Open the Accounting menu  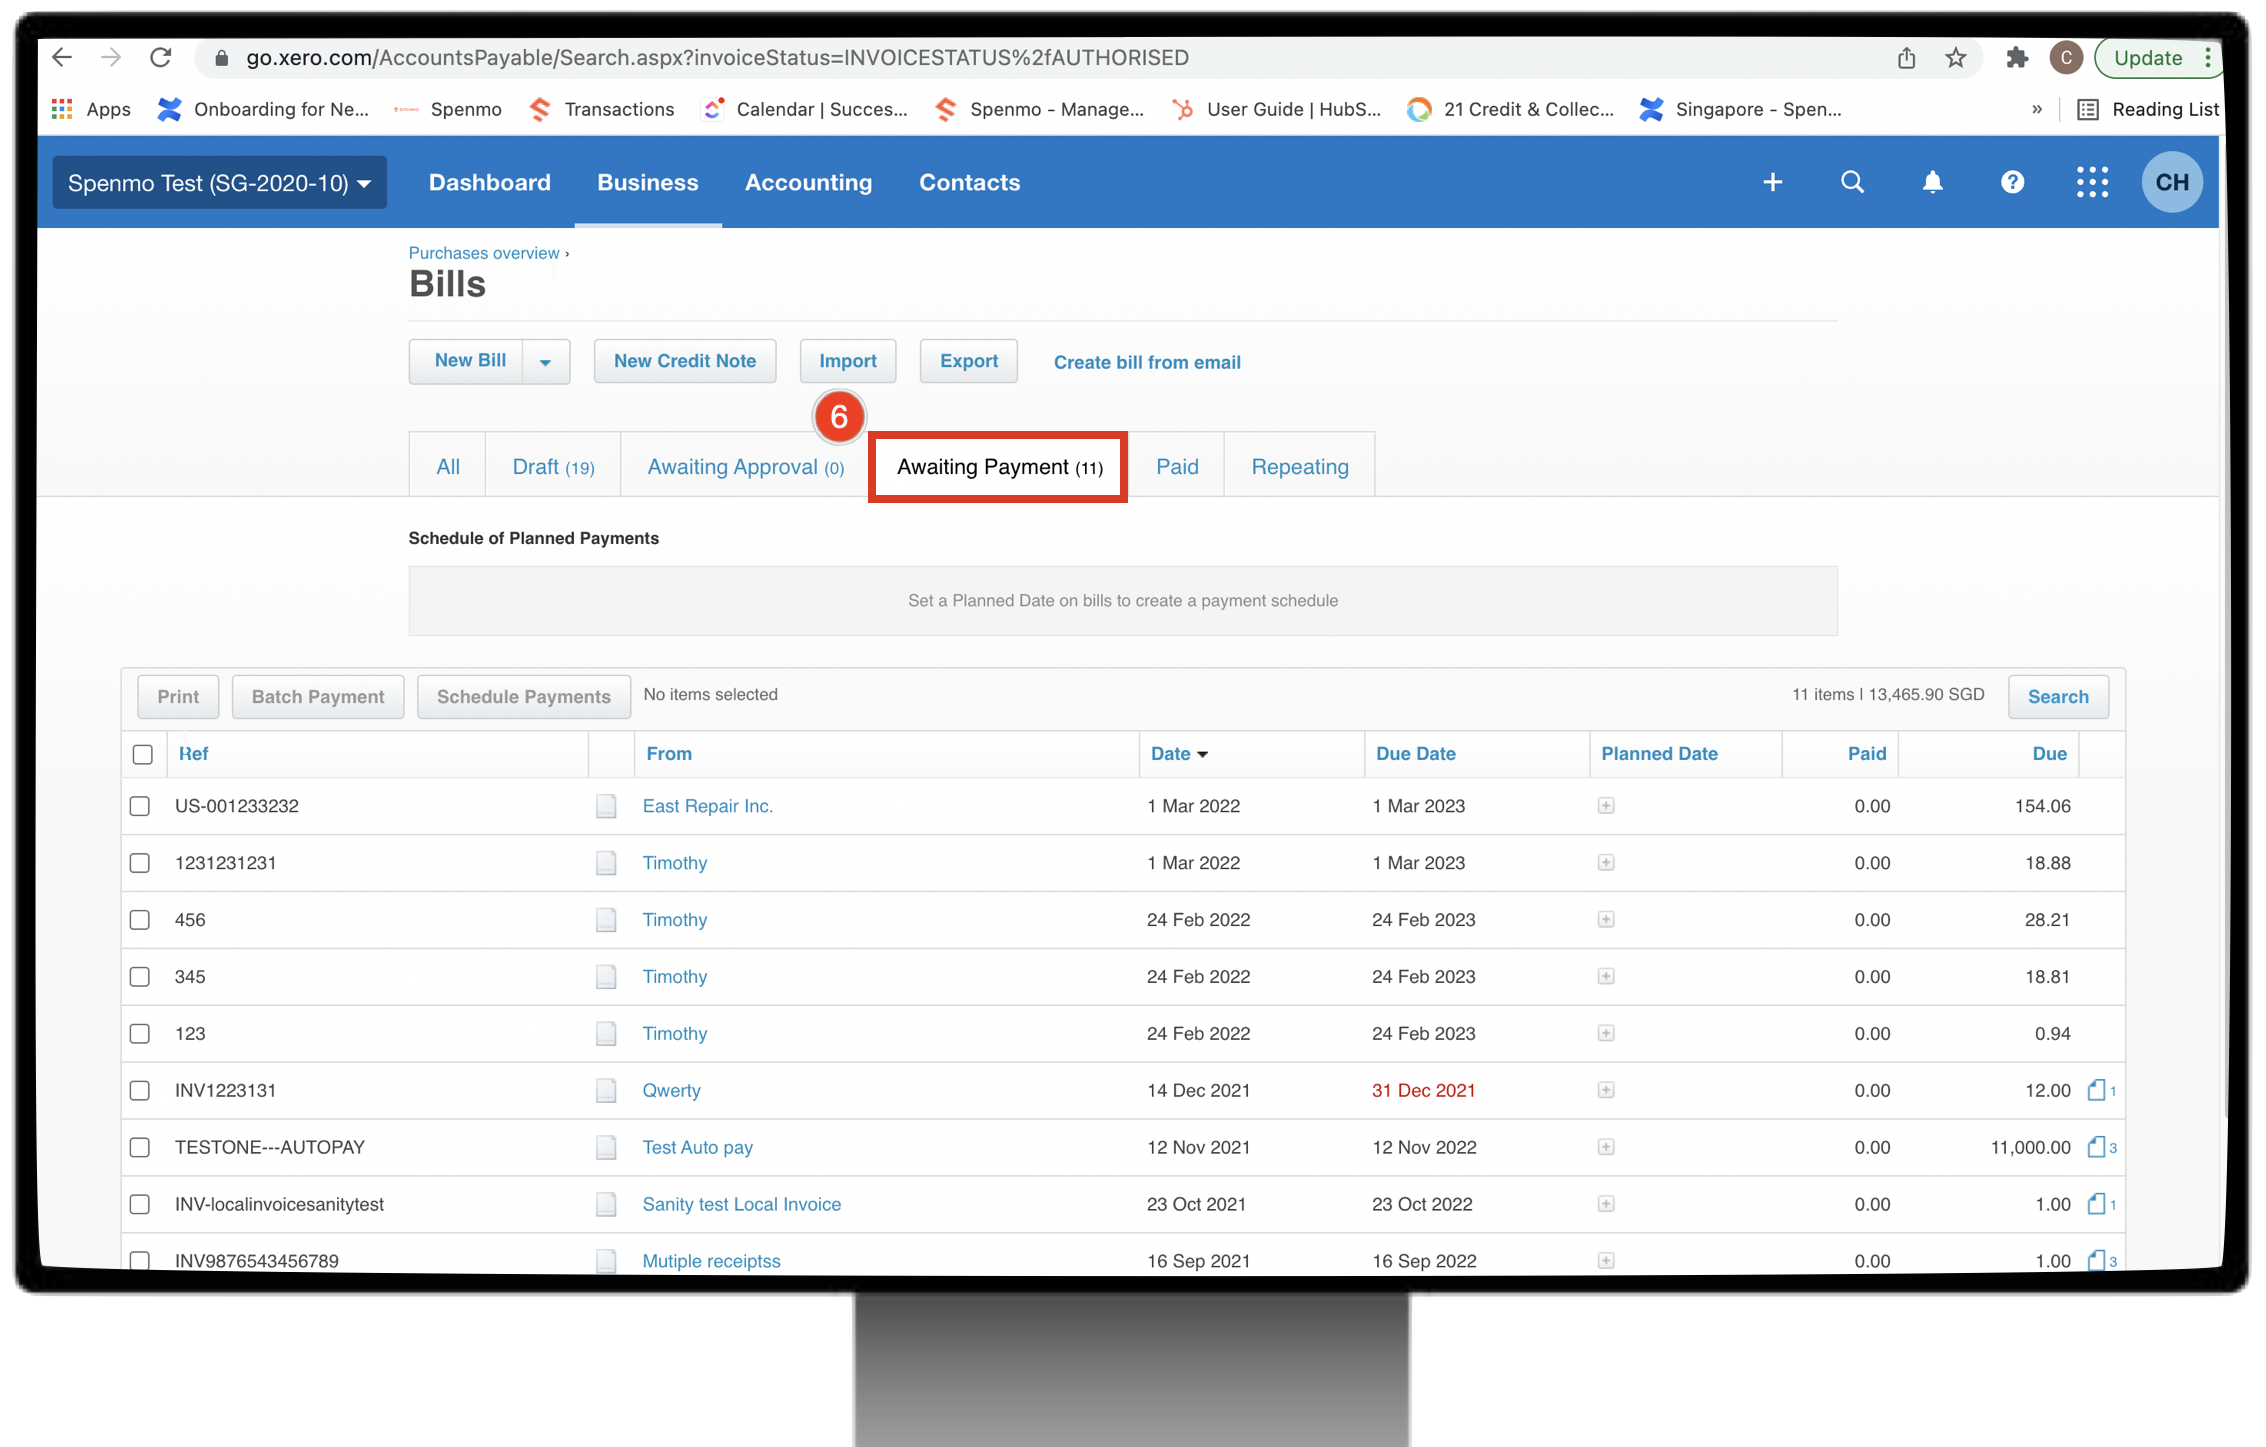[808, 182]
